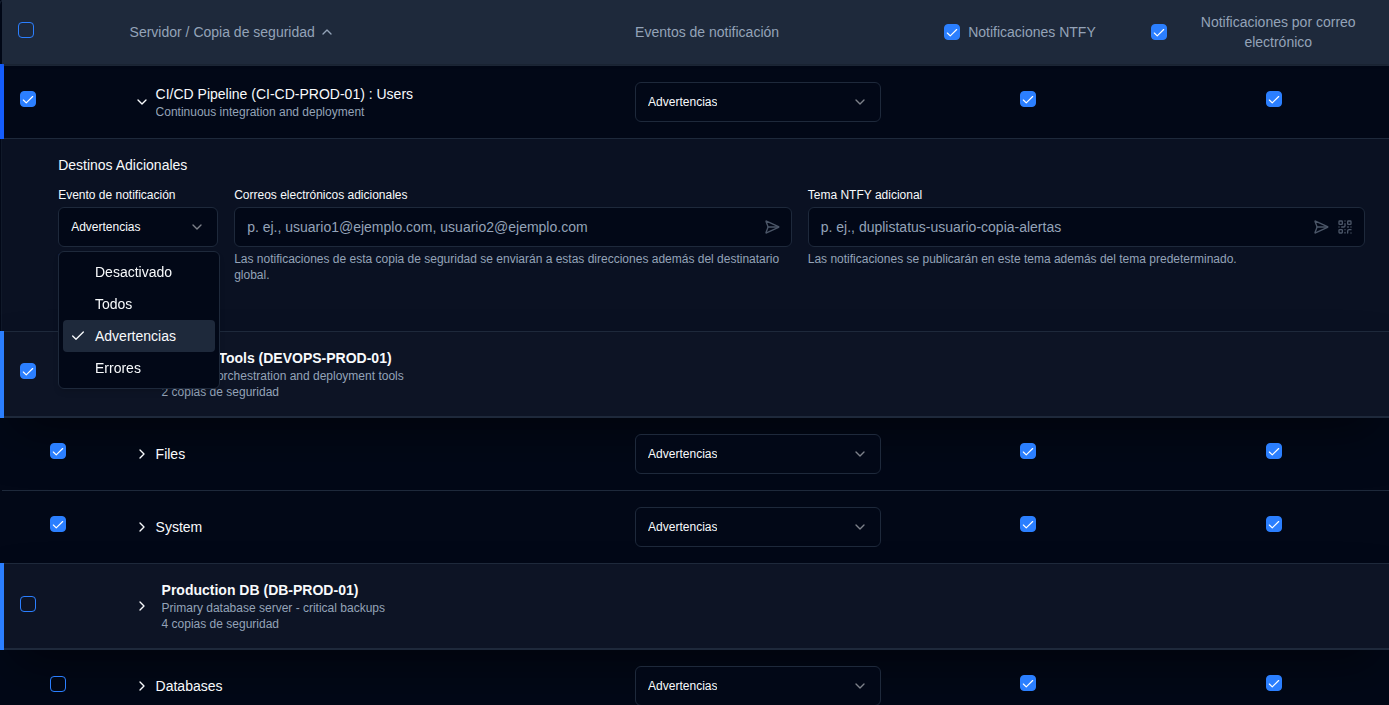Show QR code for additional NTFY topic
This screenshot has height=705, width=1389.
point(1344,227)
